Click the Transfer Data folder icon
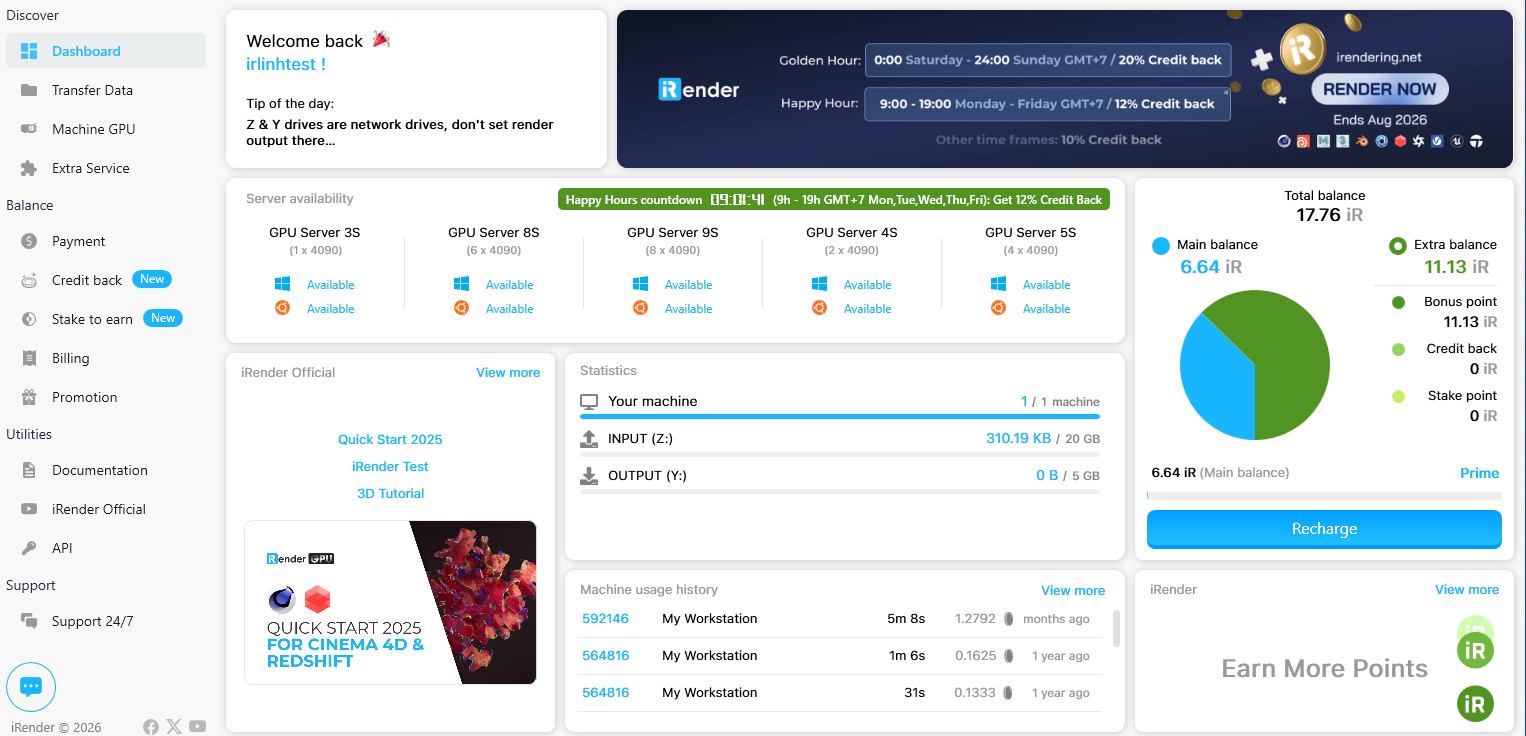The image size is (1526, 736). coord(29,90)
